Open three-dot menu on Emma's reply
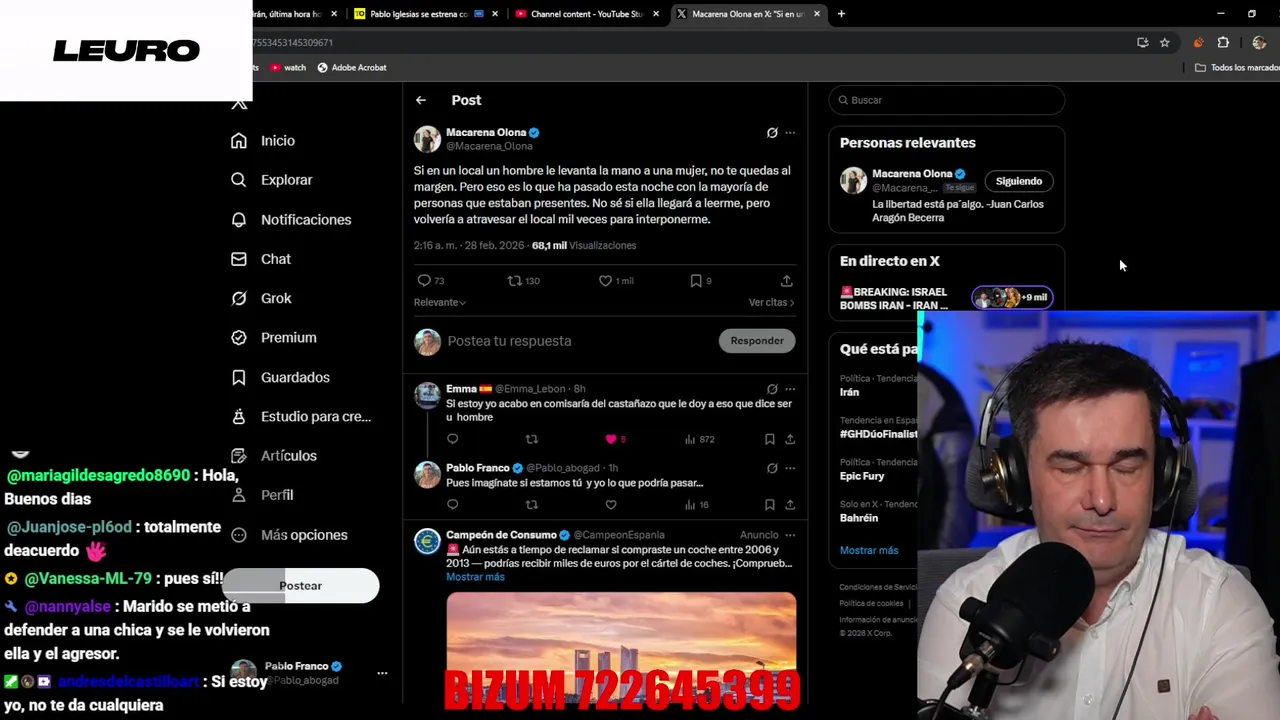Screen dimensions: 1280x720 (x=790, y=389)
